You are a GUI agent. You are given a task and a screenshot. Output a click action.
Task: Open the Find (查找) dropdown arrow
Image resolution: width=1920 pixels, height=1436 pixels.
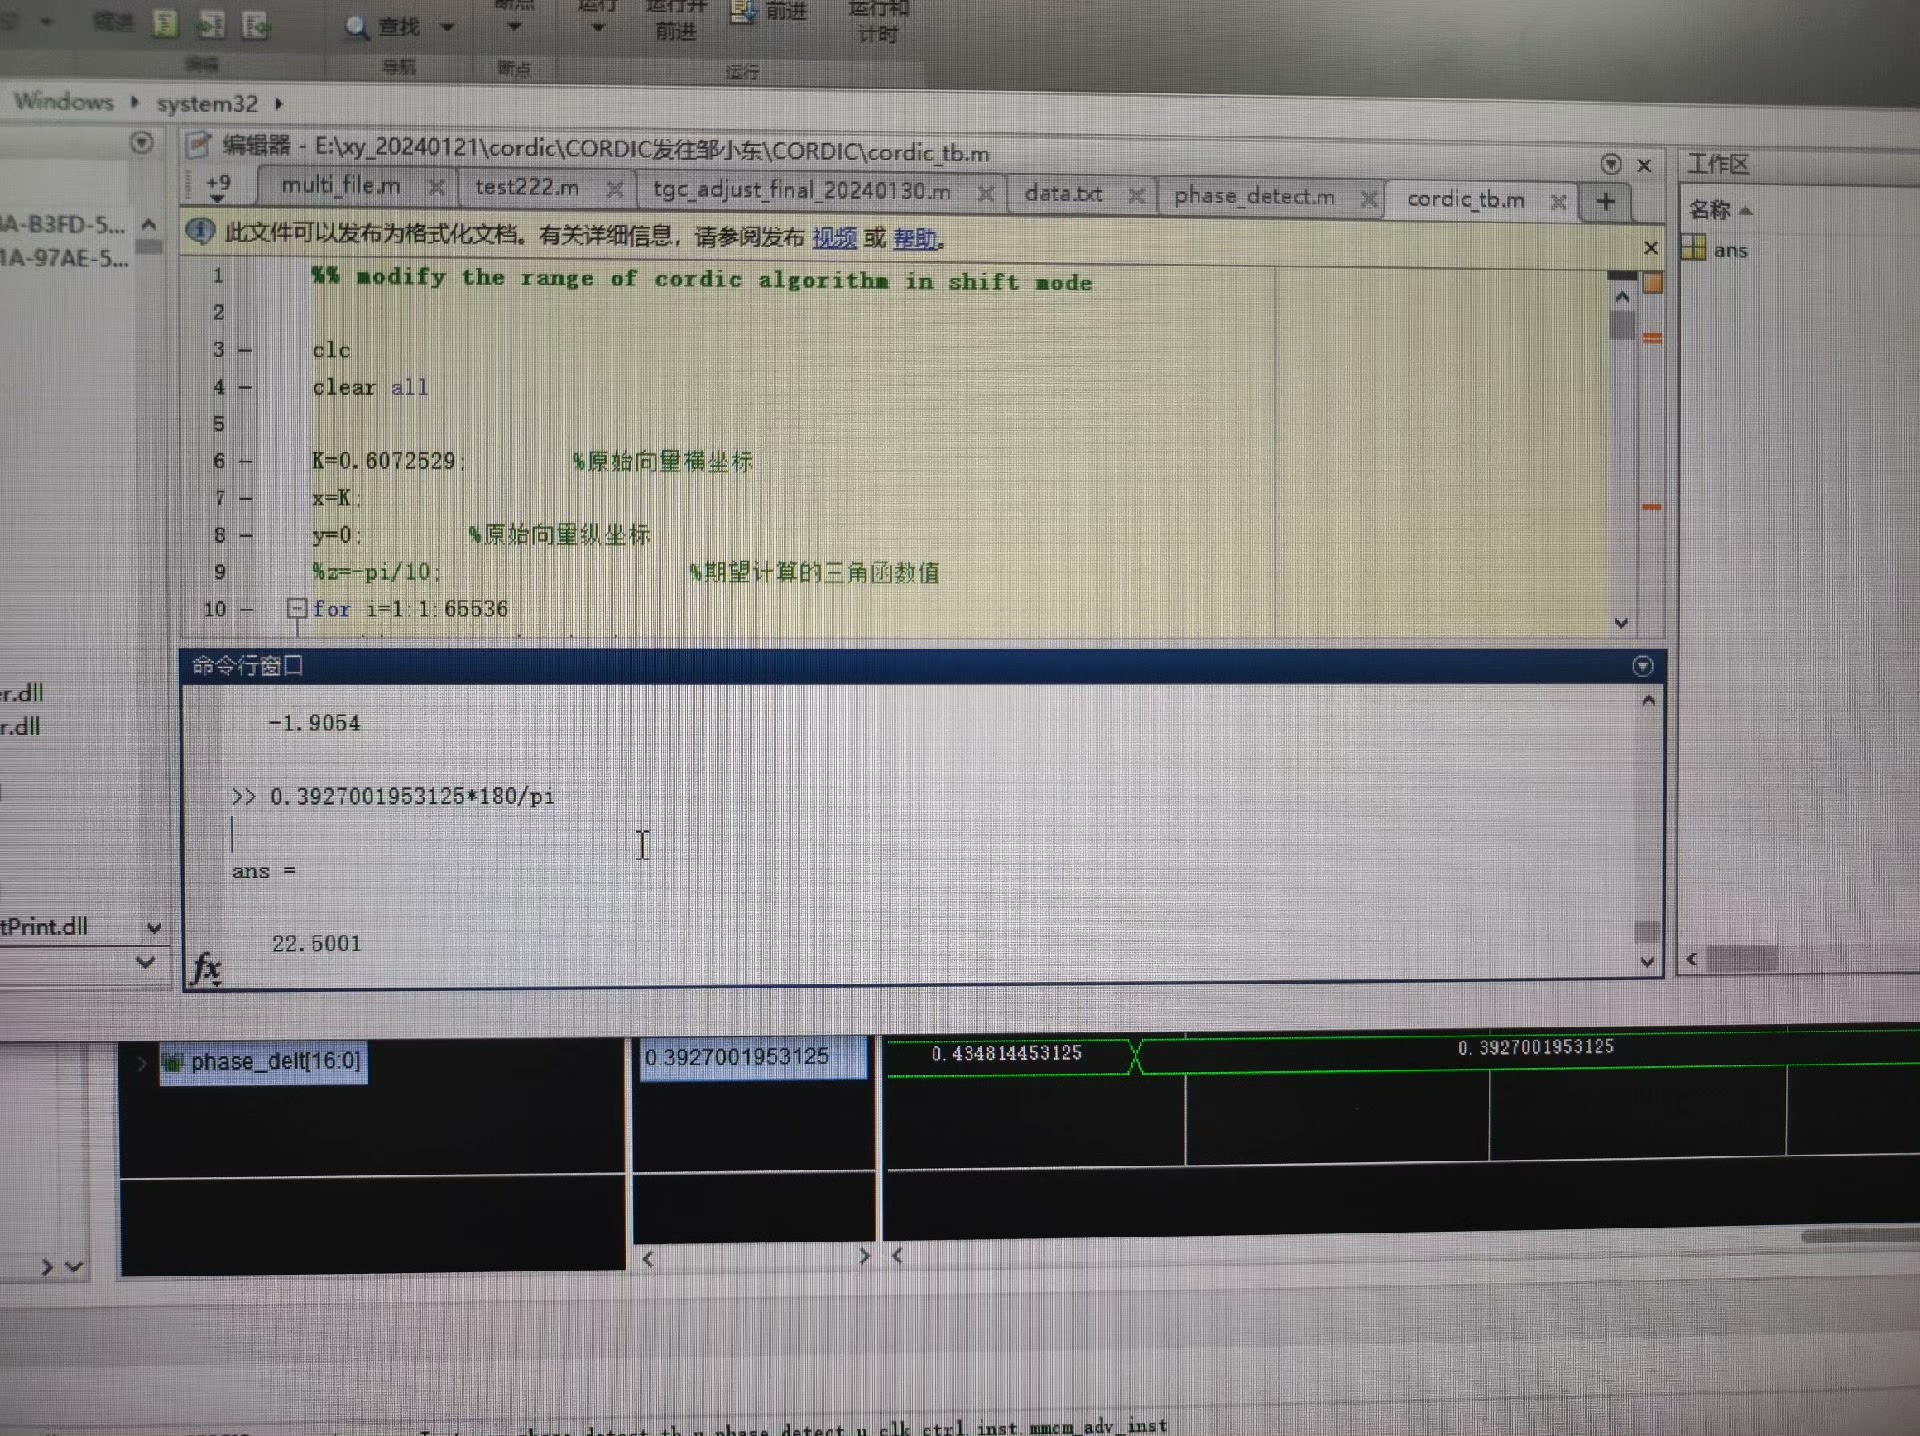click(x=447, y=27)
